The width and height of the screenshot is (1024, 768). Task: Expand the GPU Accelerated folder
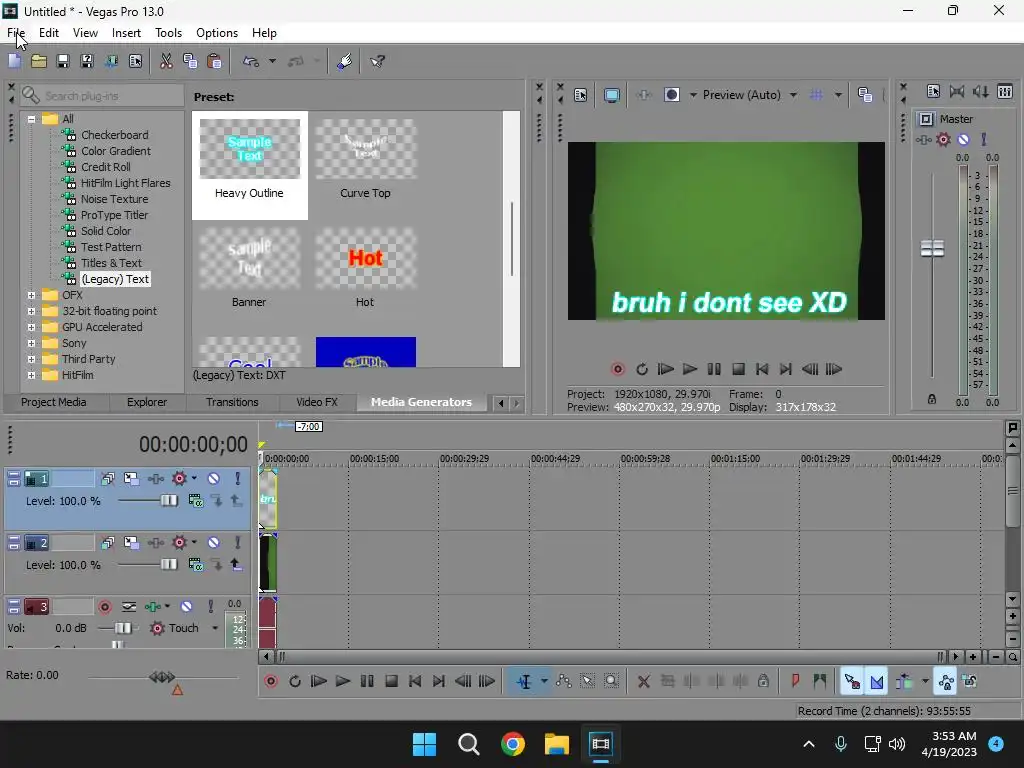point(31,327)
